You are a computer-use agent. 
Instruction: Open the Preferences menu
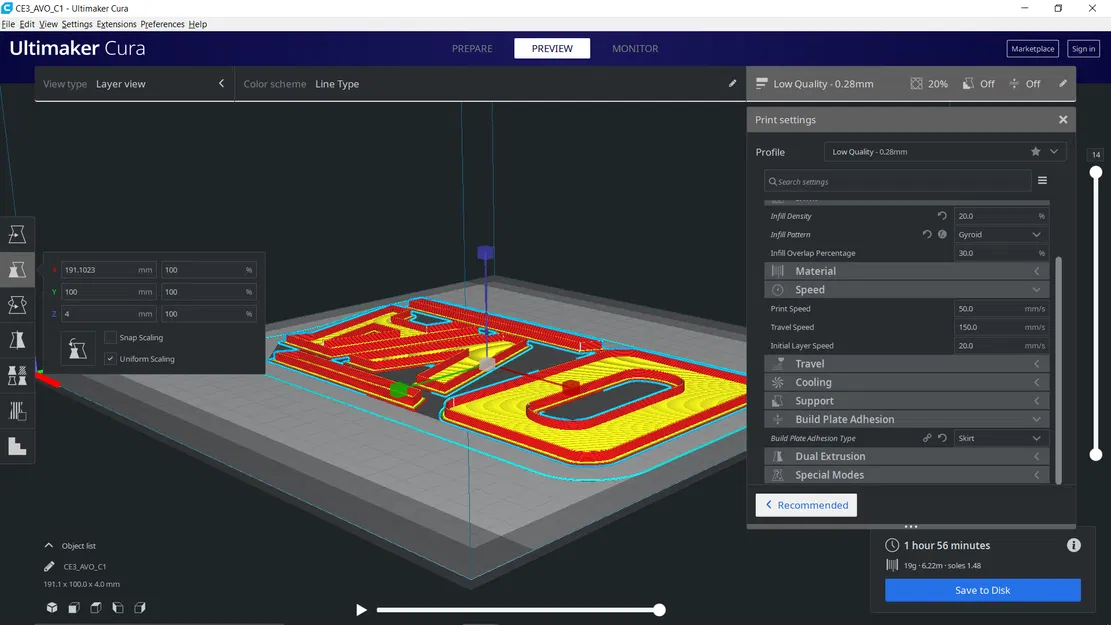point(162,24)
